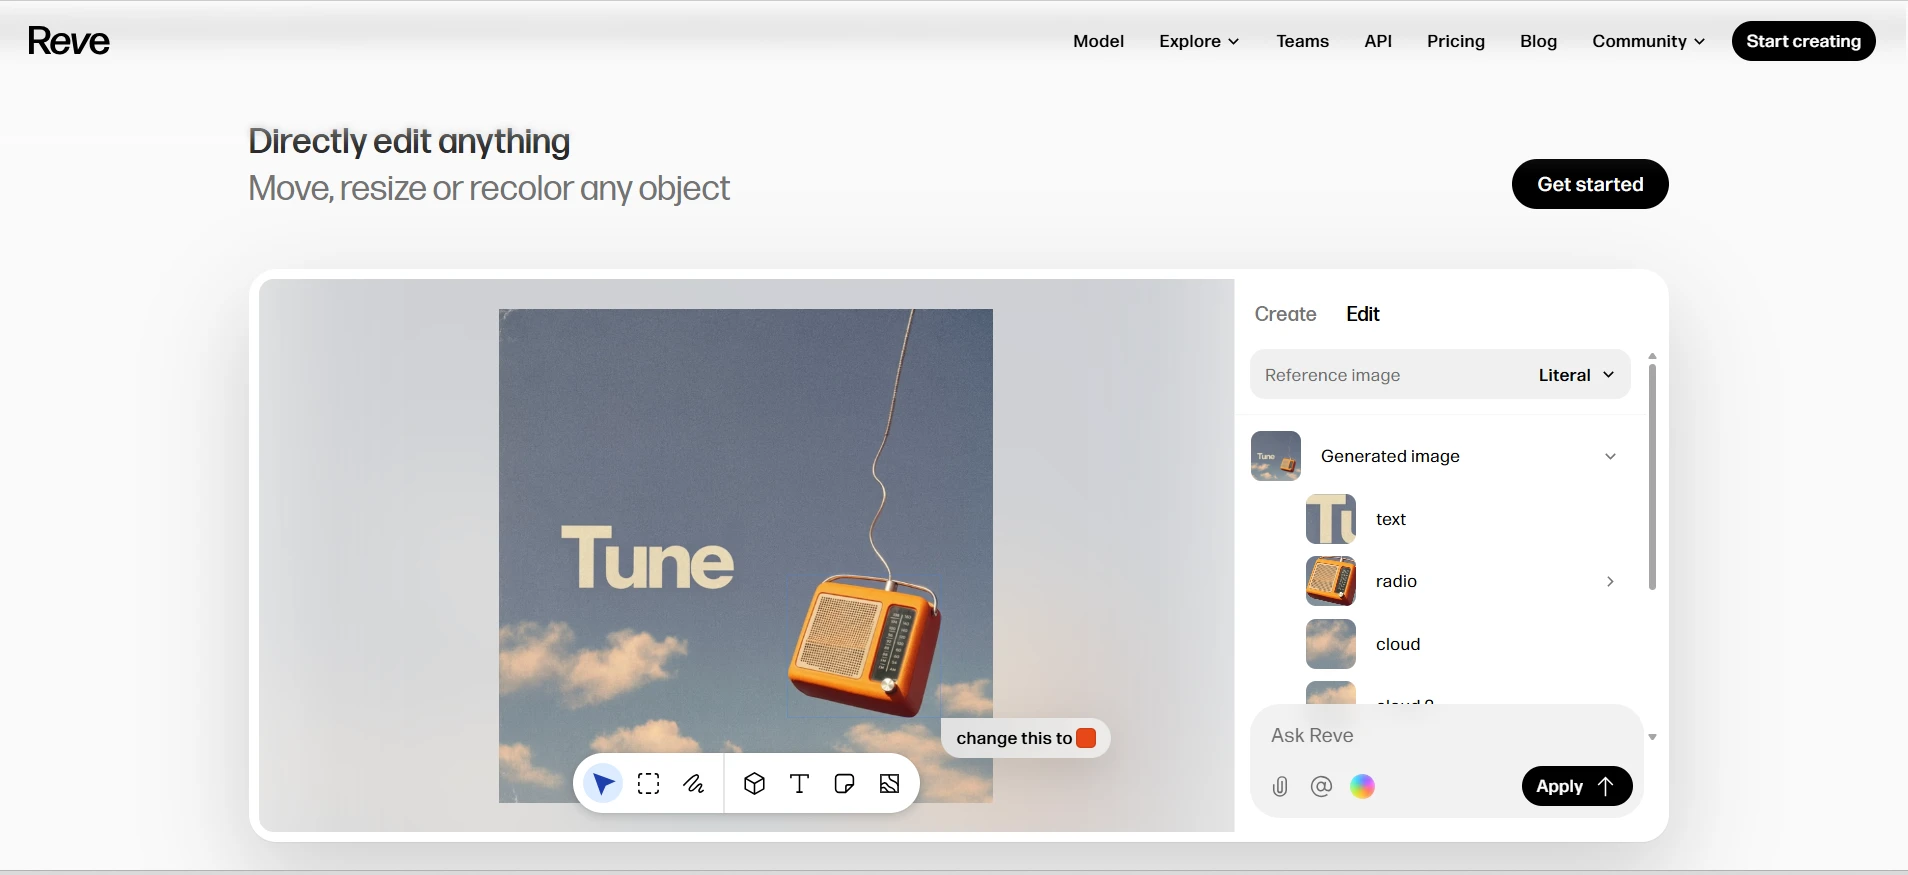
Task: Select the Generated image thumbnail
Action: (1276, 456)
